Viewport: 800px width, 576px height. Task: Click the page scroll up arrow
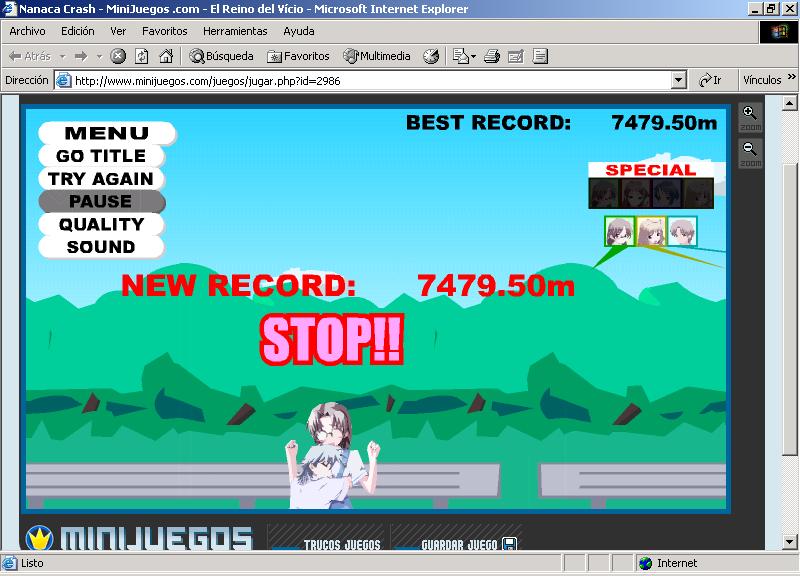789,103
